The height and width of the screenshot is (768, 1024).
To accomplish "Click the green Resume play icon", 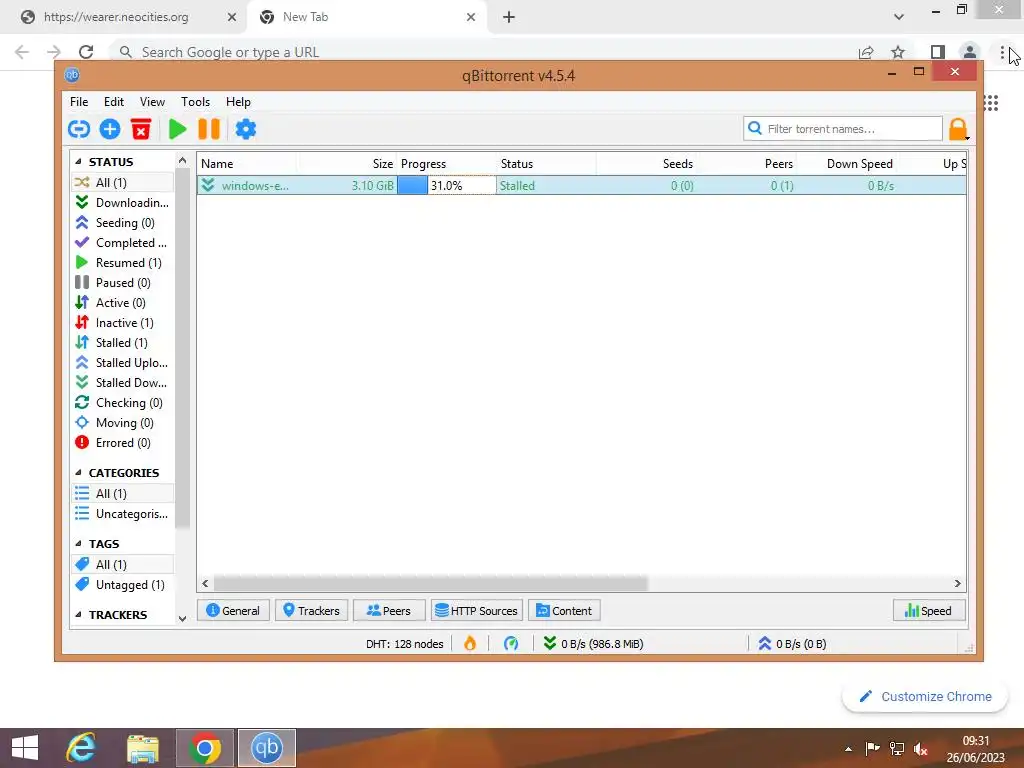I will (177, 129).
